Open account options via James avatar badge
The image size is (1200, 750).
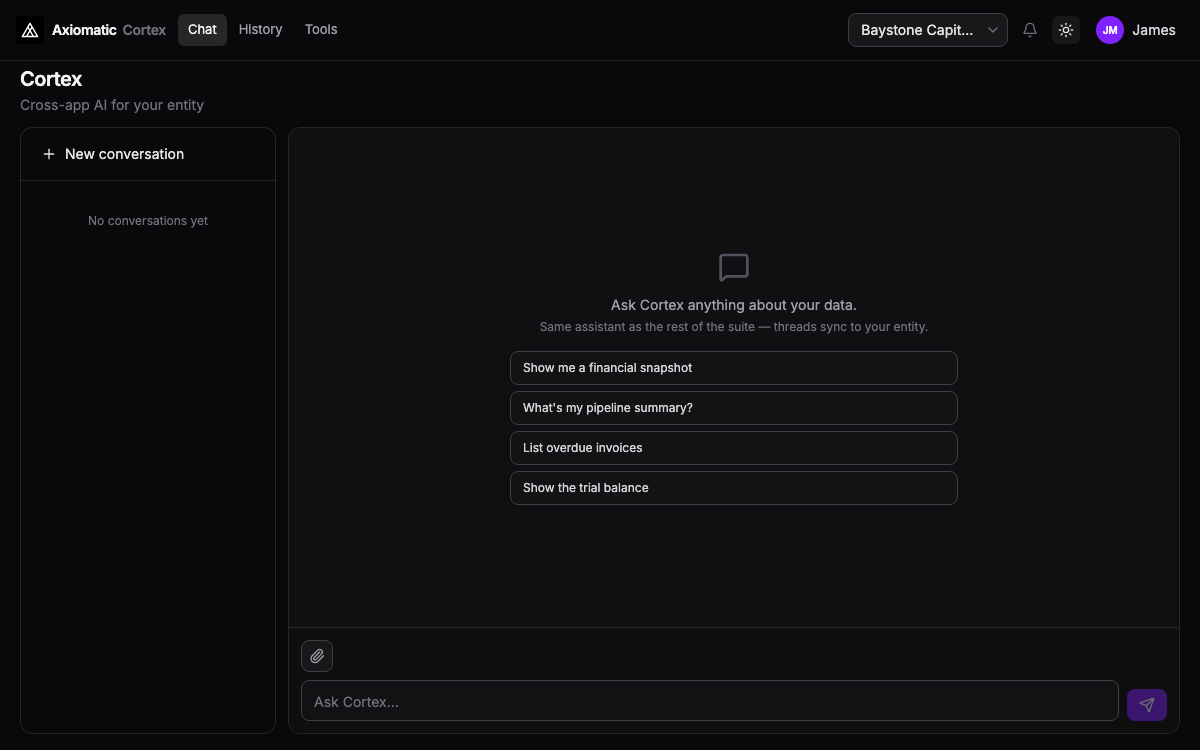tap(1109, 30)
